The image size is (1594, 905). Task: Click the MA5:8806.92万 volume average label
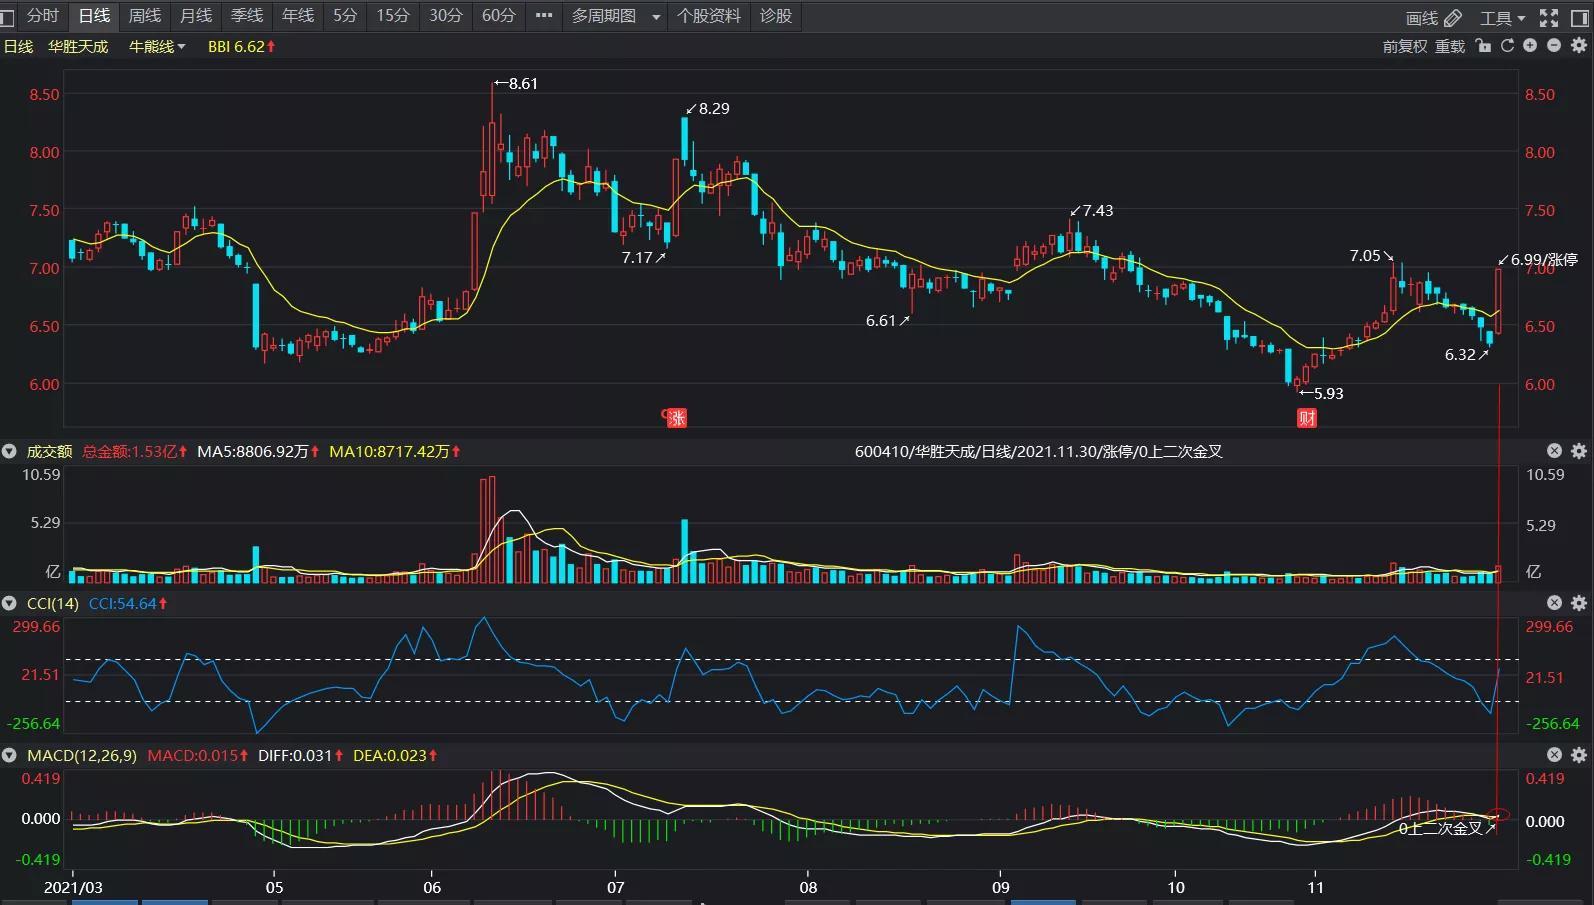coord(258,451)
